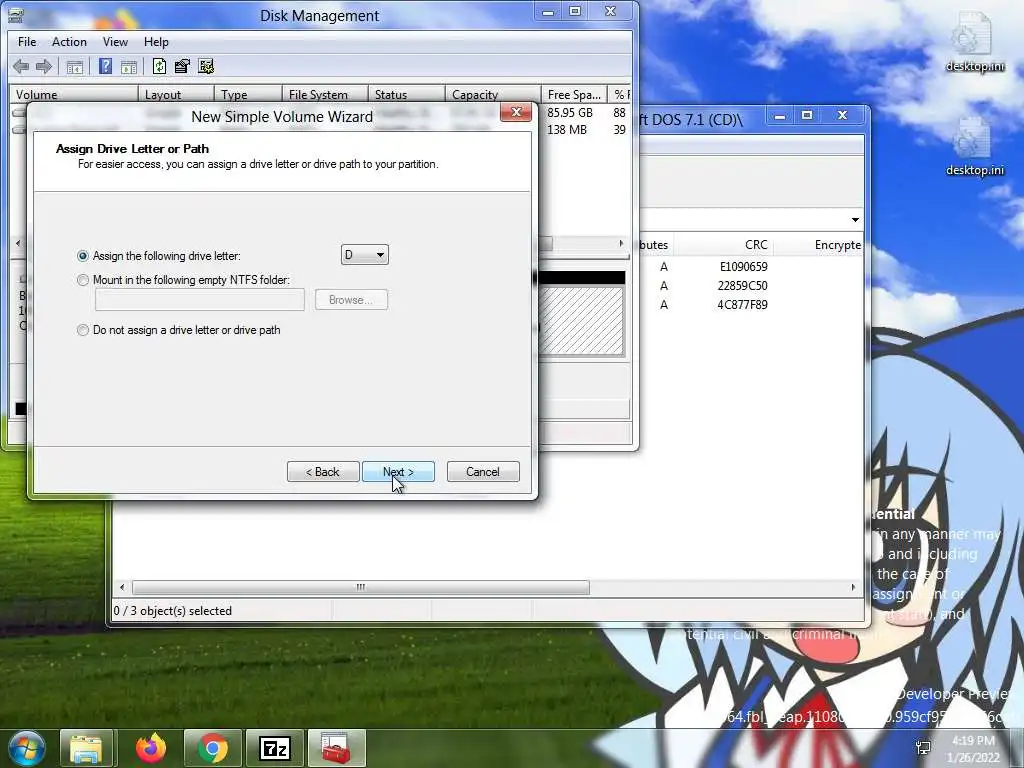Click left scroll arrow of Disk Management volume list
The image size is (1024, 768).
[x=18, y=243]
